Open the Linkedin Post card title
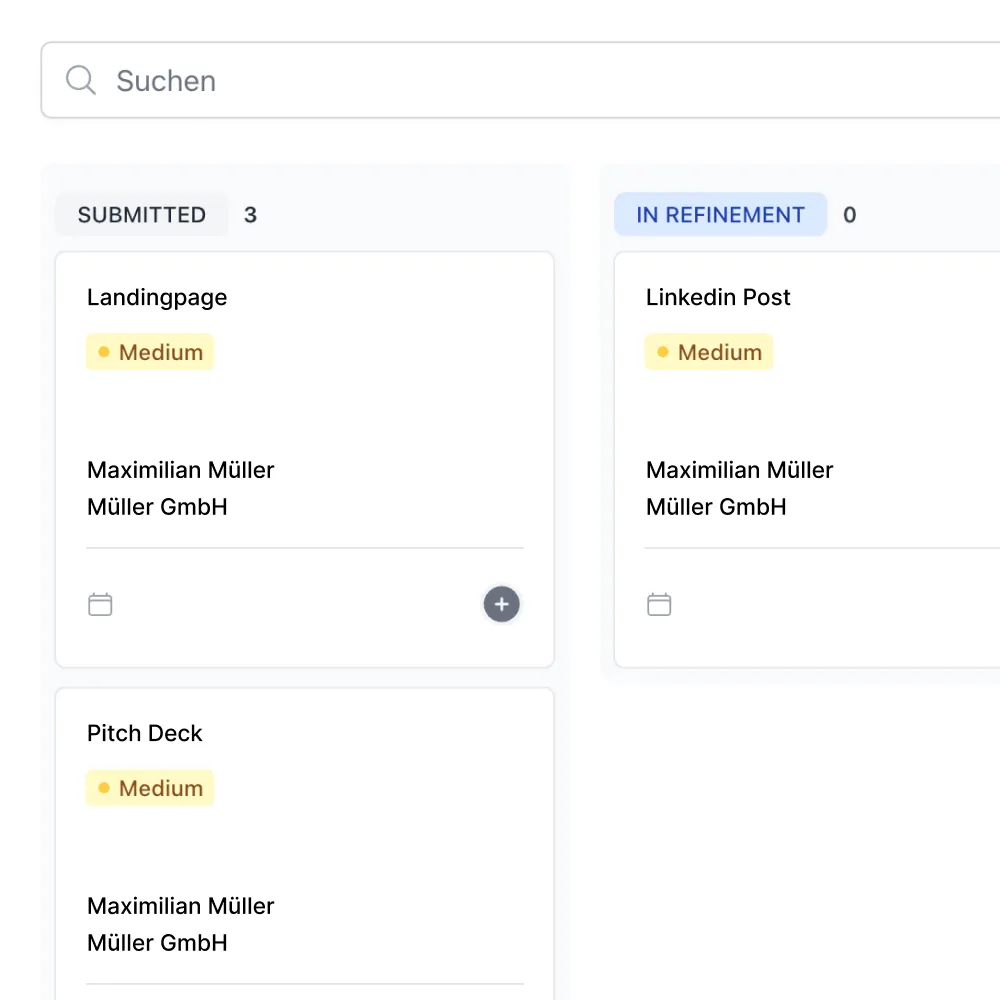Screen dimensions: 1000x1000 click(718, 297)
